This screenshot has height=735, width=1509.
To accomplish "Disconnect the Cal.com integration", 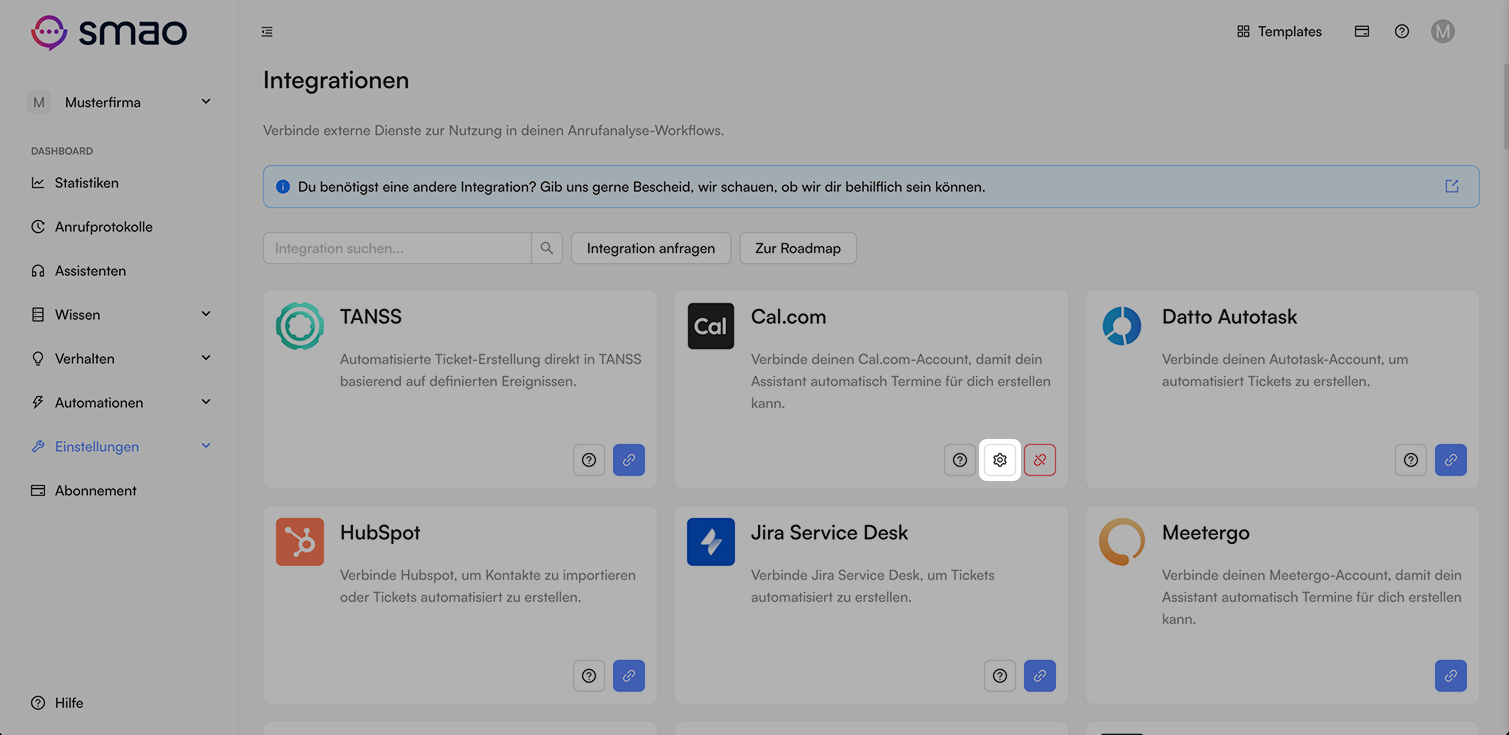I will click(1040, 460).
